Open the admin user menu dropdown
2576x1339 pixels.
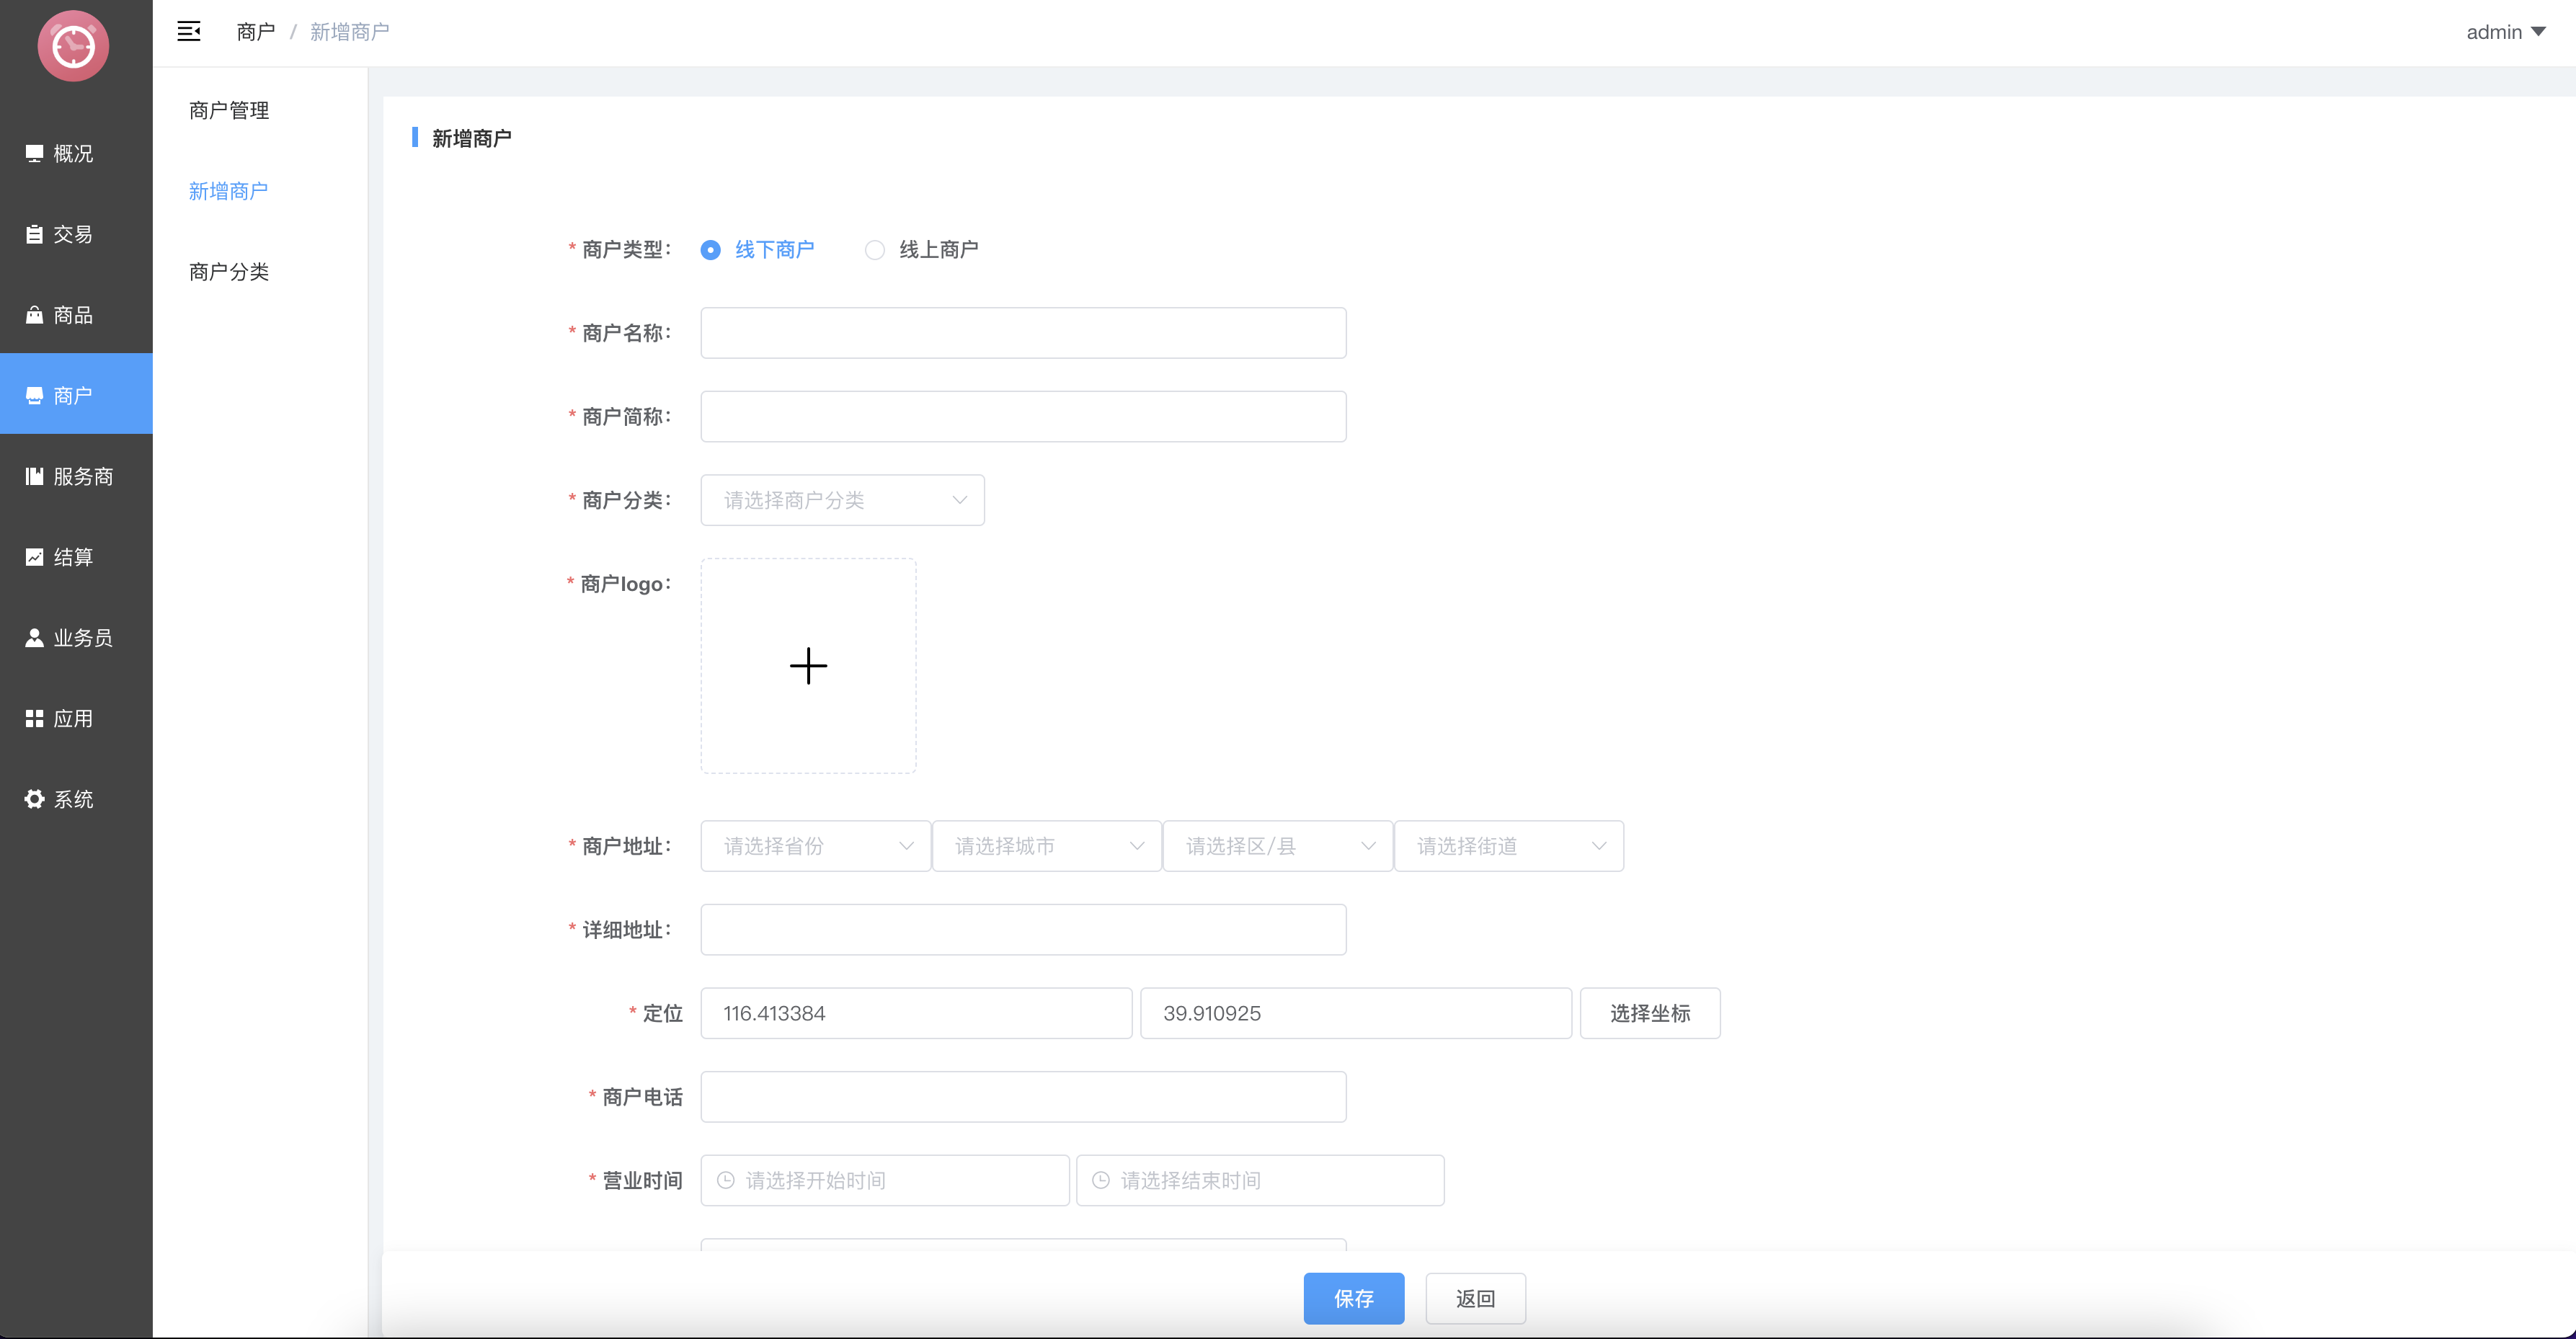tap(2505, 32)
